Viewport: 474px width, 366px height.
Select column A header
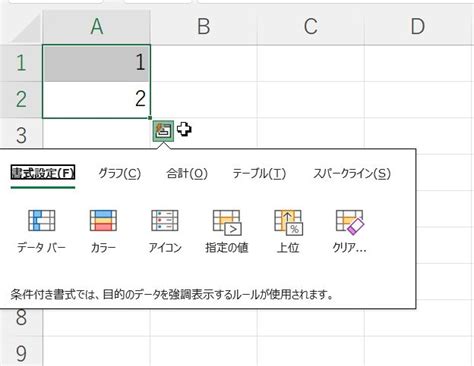click(97, 27)
